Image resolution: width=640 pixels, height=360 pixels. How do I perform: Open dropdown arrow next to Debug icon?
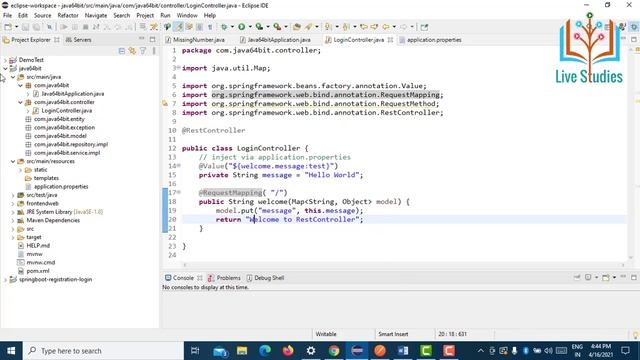click(x=232, y=27)
